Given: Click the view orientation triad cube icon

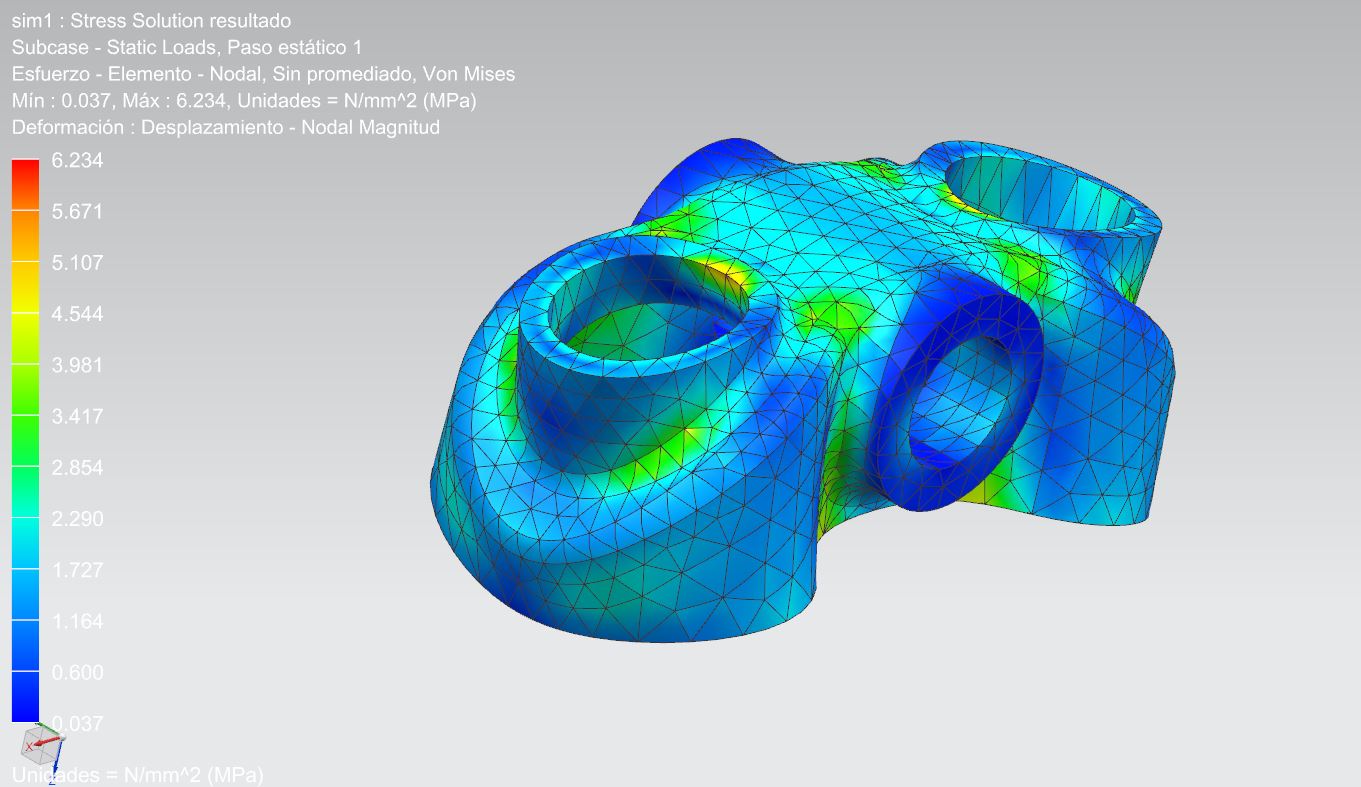Looking at the screenshot, I should pos(42,746).
